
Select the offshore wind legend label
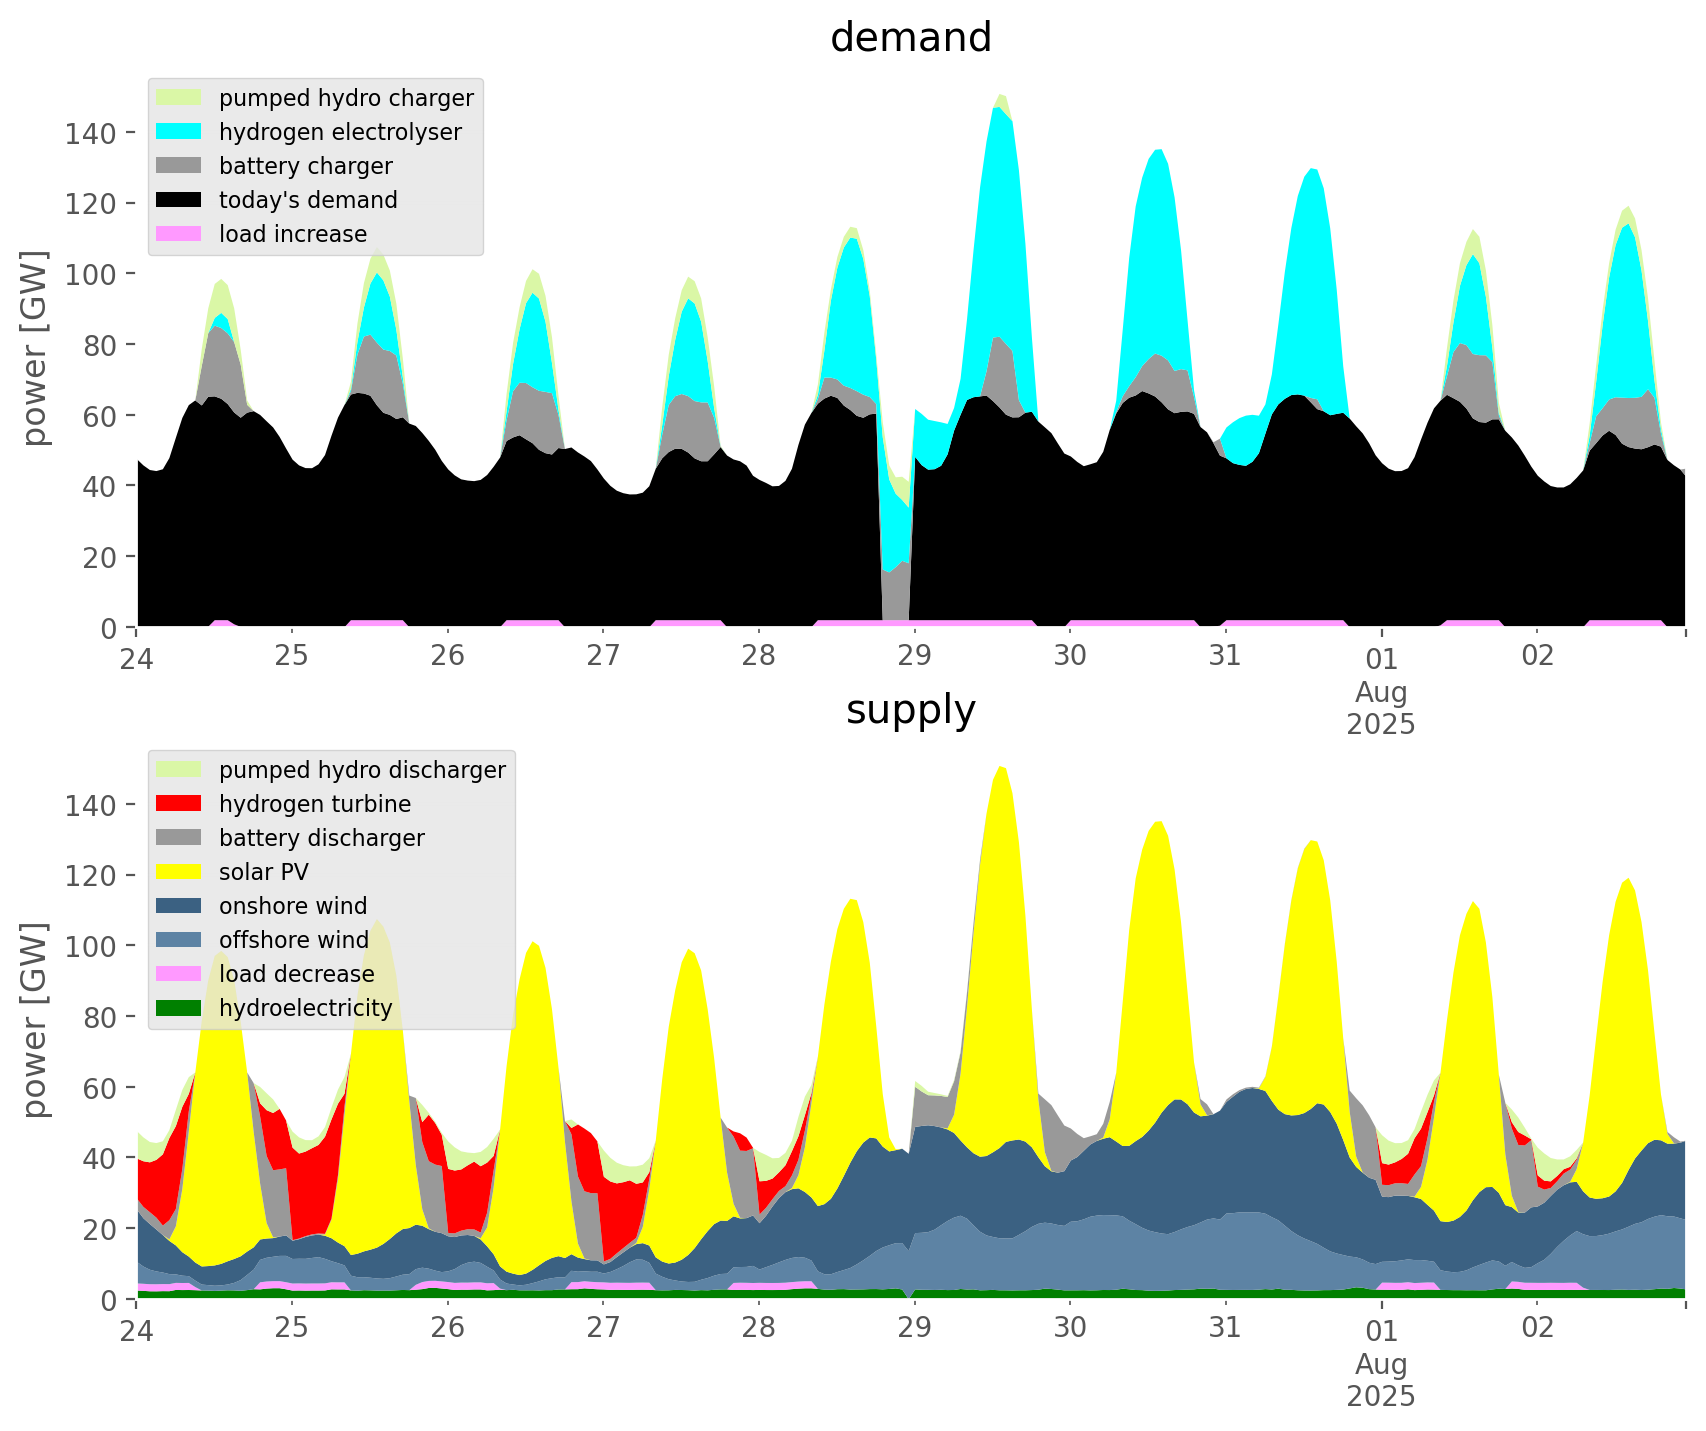(294, 940)
